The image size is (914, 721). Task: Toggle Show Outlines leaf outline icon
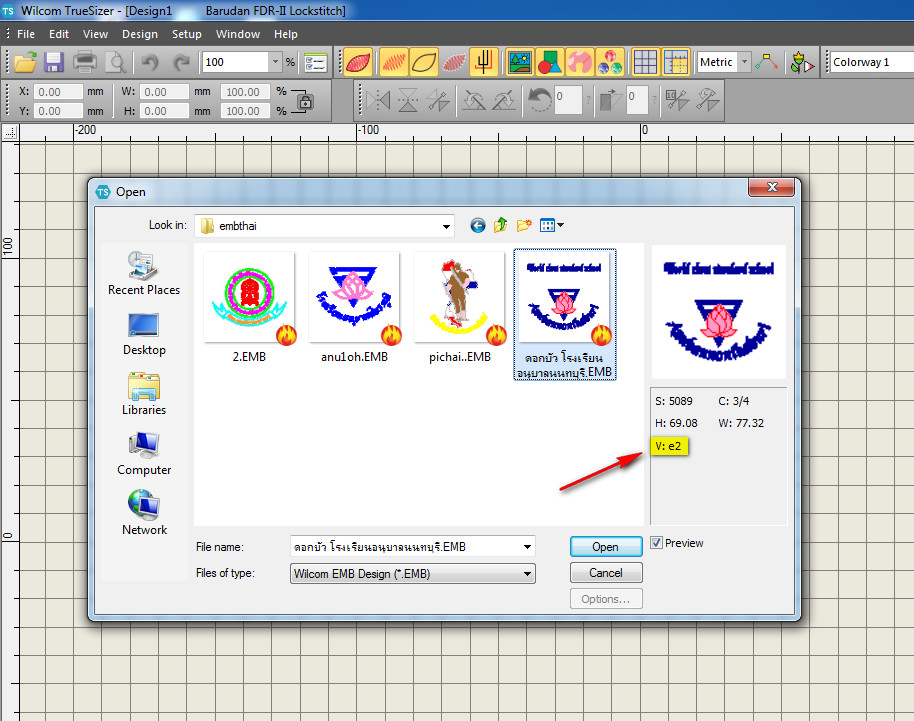pyautogui.click(x=424, y=62)
